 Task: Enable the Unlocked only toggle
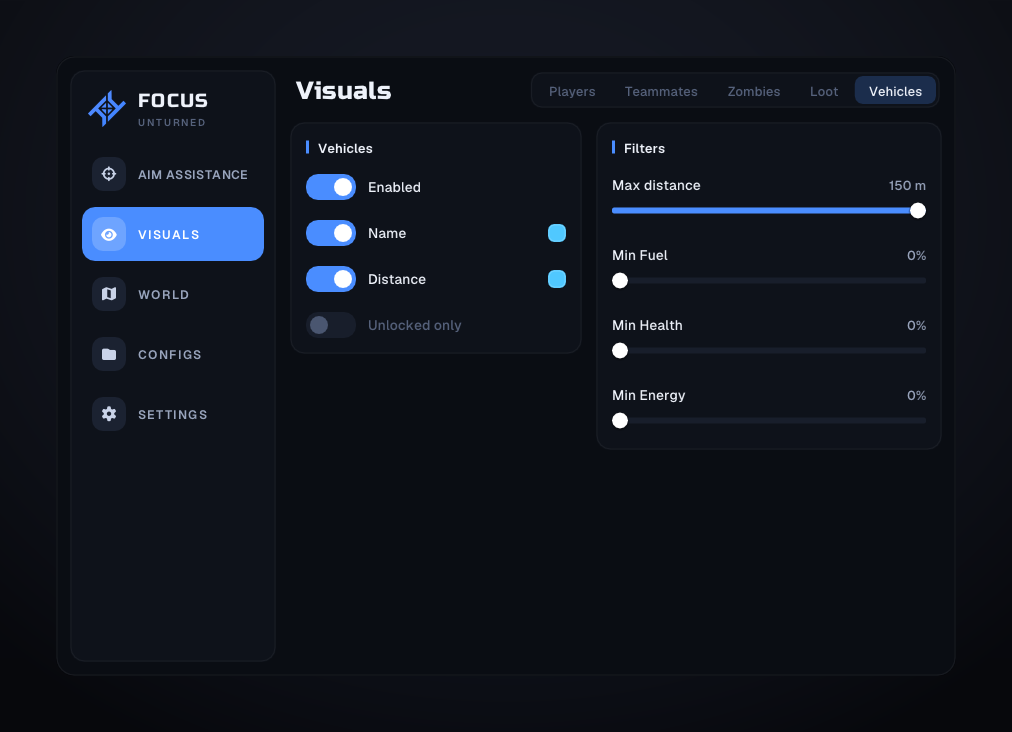coord(331,325)
